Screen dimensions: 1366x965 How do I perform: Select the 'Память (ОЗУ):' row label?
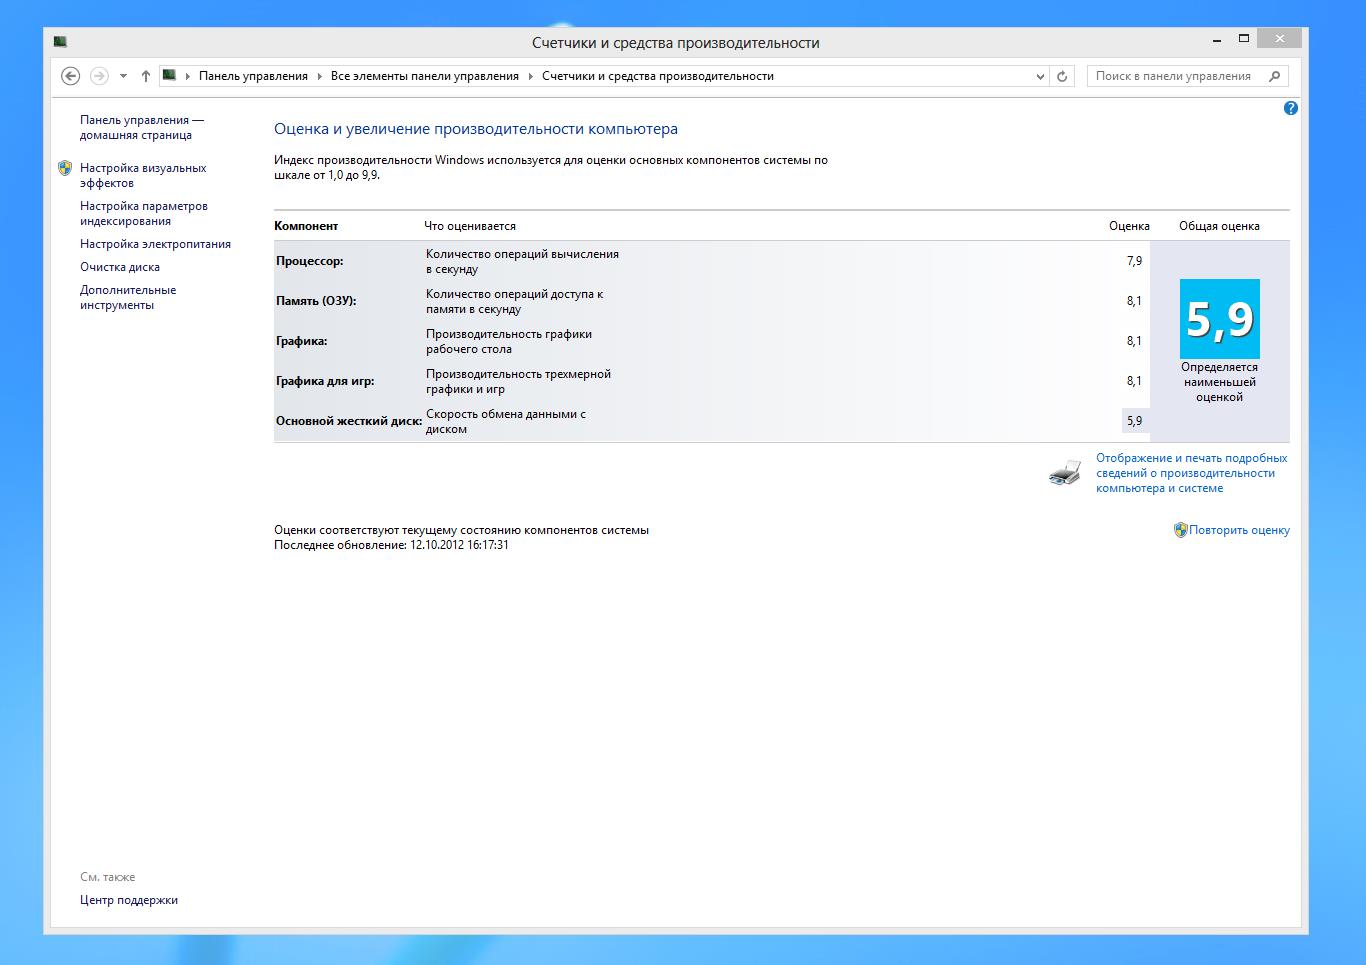pos(316,301)
